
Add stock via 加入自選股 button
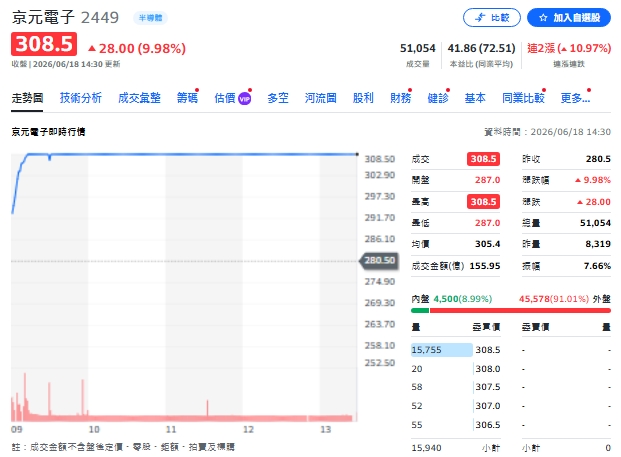tap(569, 18)
